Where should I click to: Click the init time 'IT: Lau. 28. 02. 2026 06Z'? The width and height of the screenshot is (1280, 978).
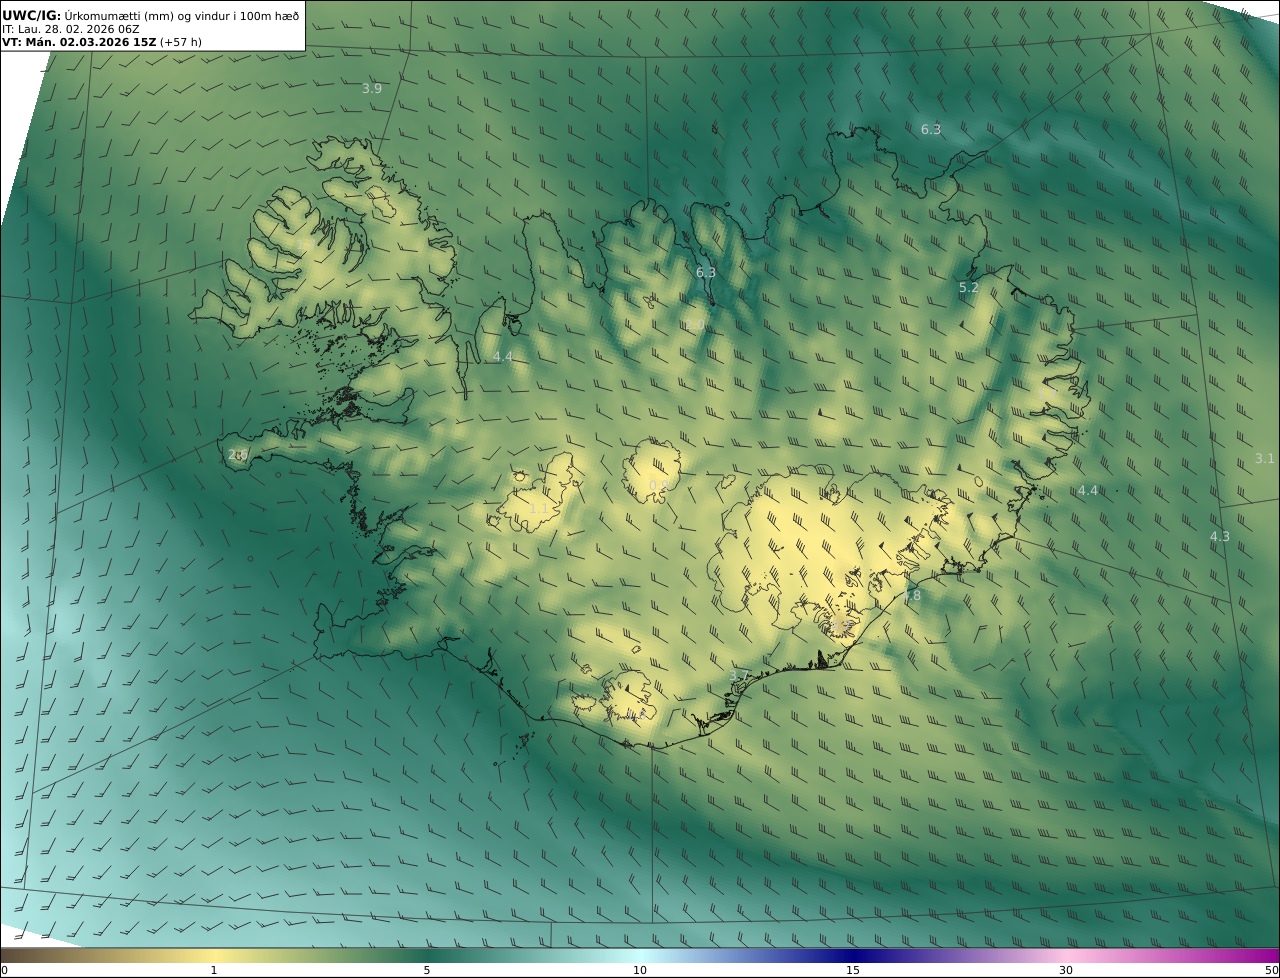(x=70, y=29)
